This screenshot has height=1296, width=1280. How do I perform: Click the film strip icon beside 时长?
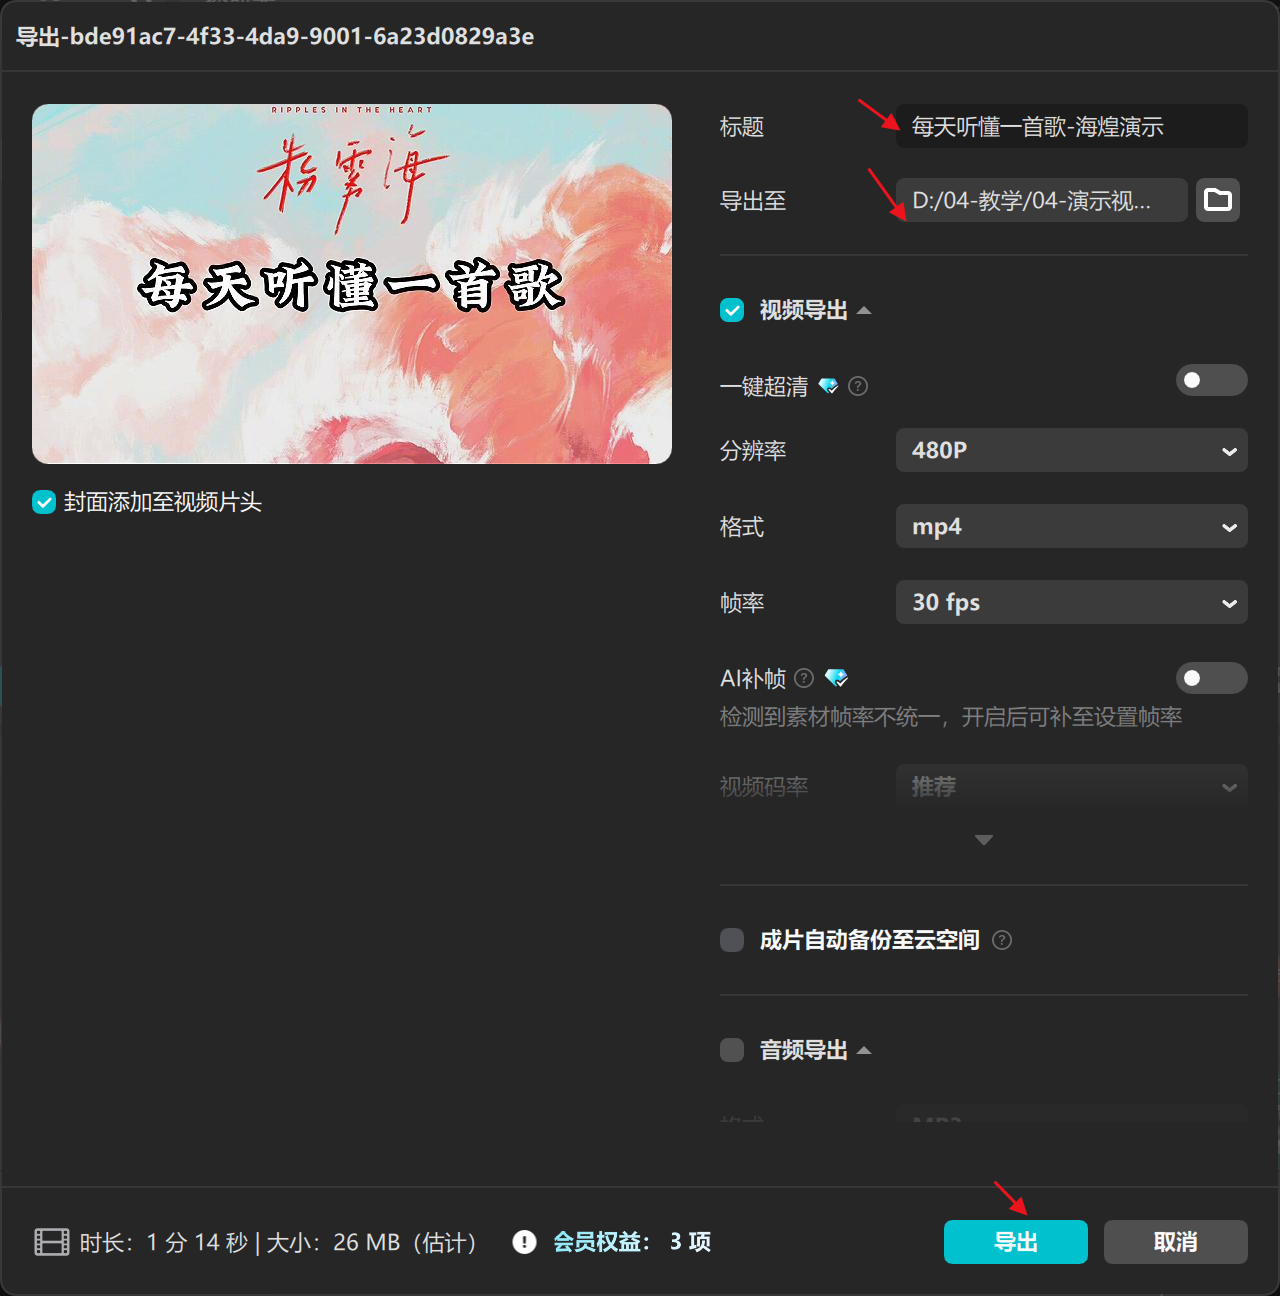click(x=49, y=1242)
